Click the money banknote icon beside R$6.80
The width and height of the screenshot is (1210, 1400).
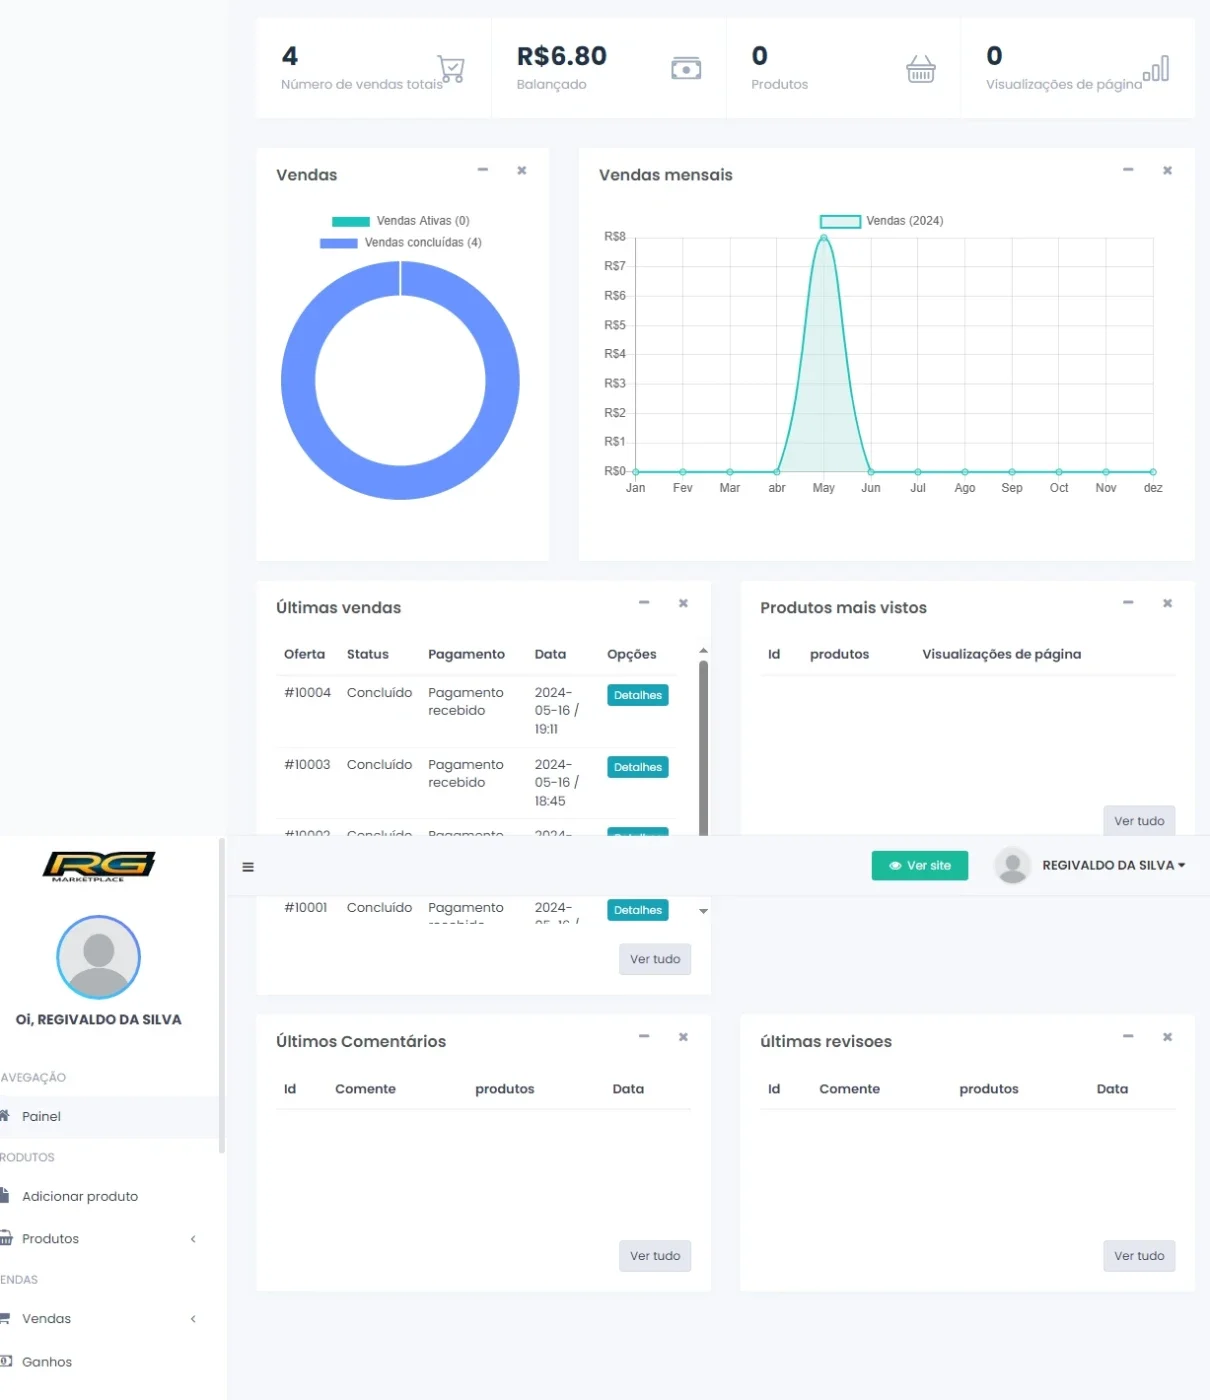[686, 68]
